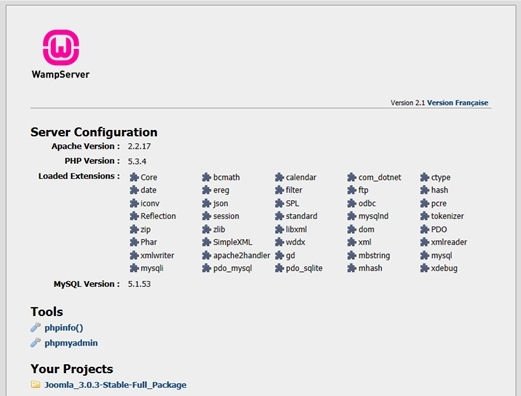Click the puzzle icon next to calendar
The image size is (521, 396).
(279, 177)
